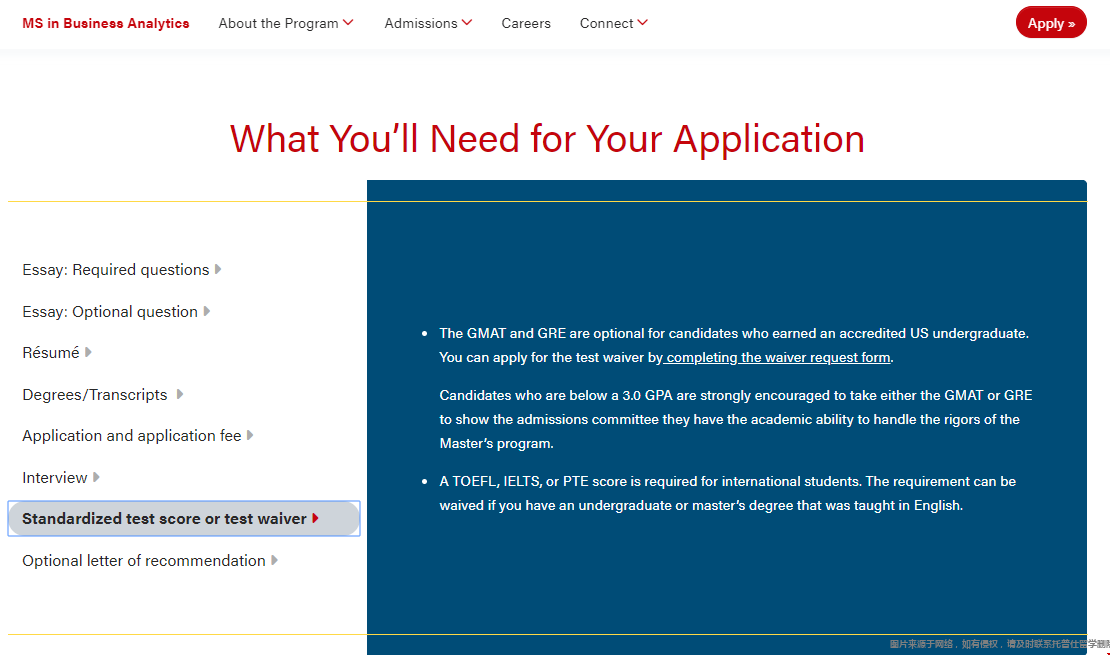Select the Interview section label
Image resolution: width=1110 pixels, height=655 pixels.
pos(55,478)
